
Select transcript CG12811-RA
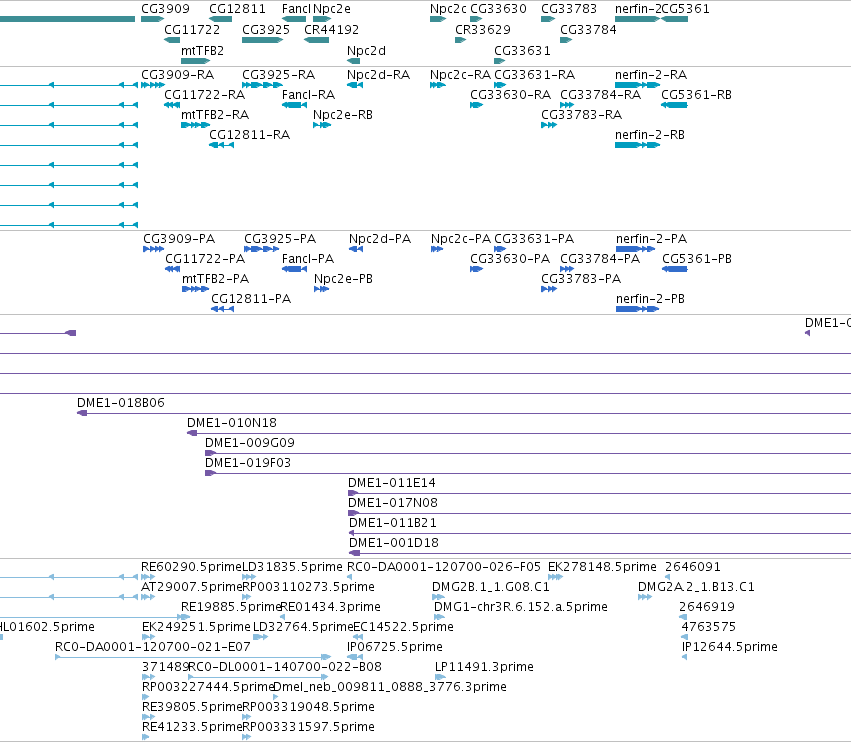pyautogui.click(x=221, y=145)
